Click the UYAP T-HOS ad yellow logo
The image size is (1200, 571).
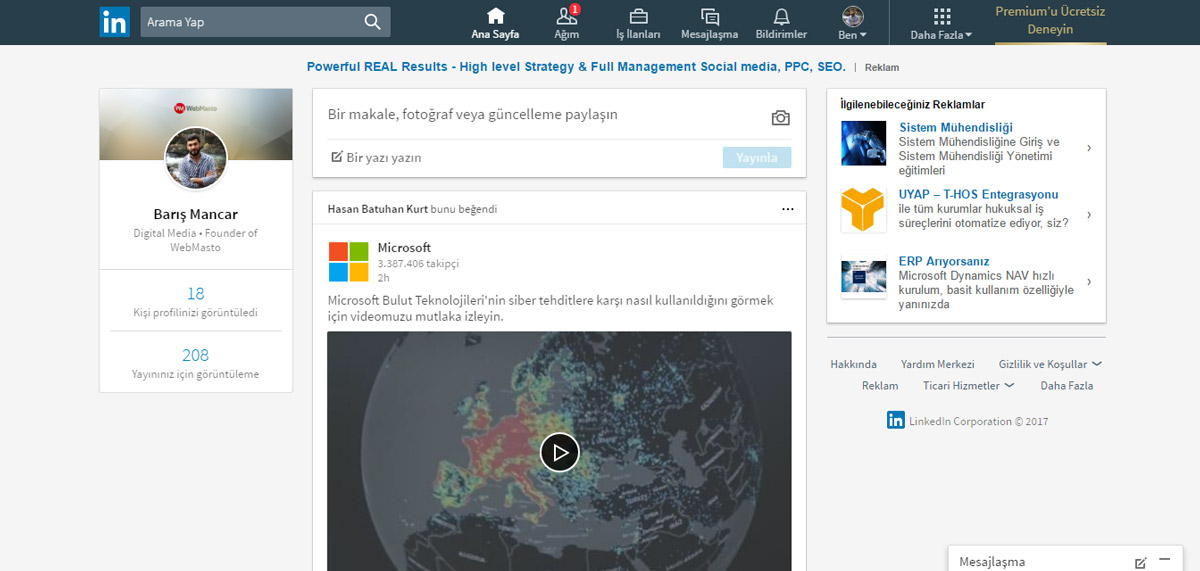point(863,210)
